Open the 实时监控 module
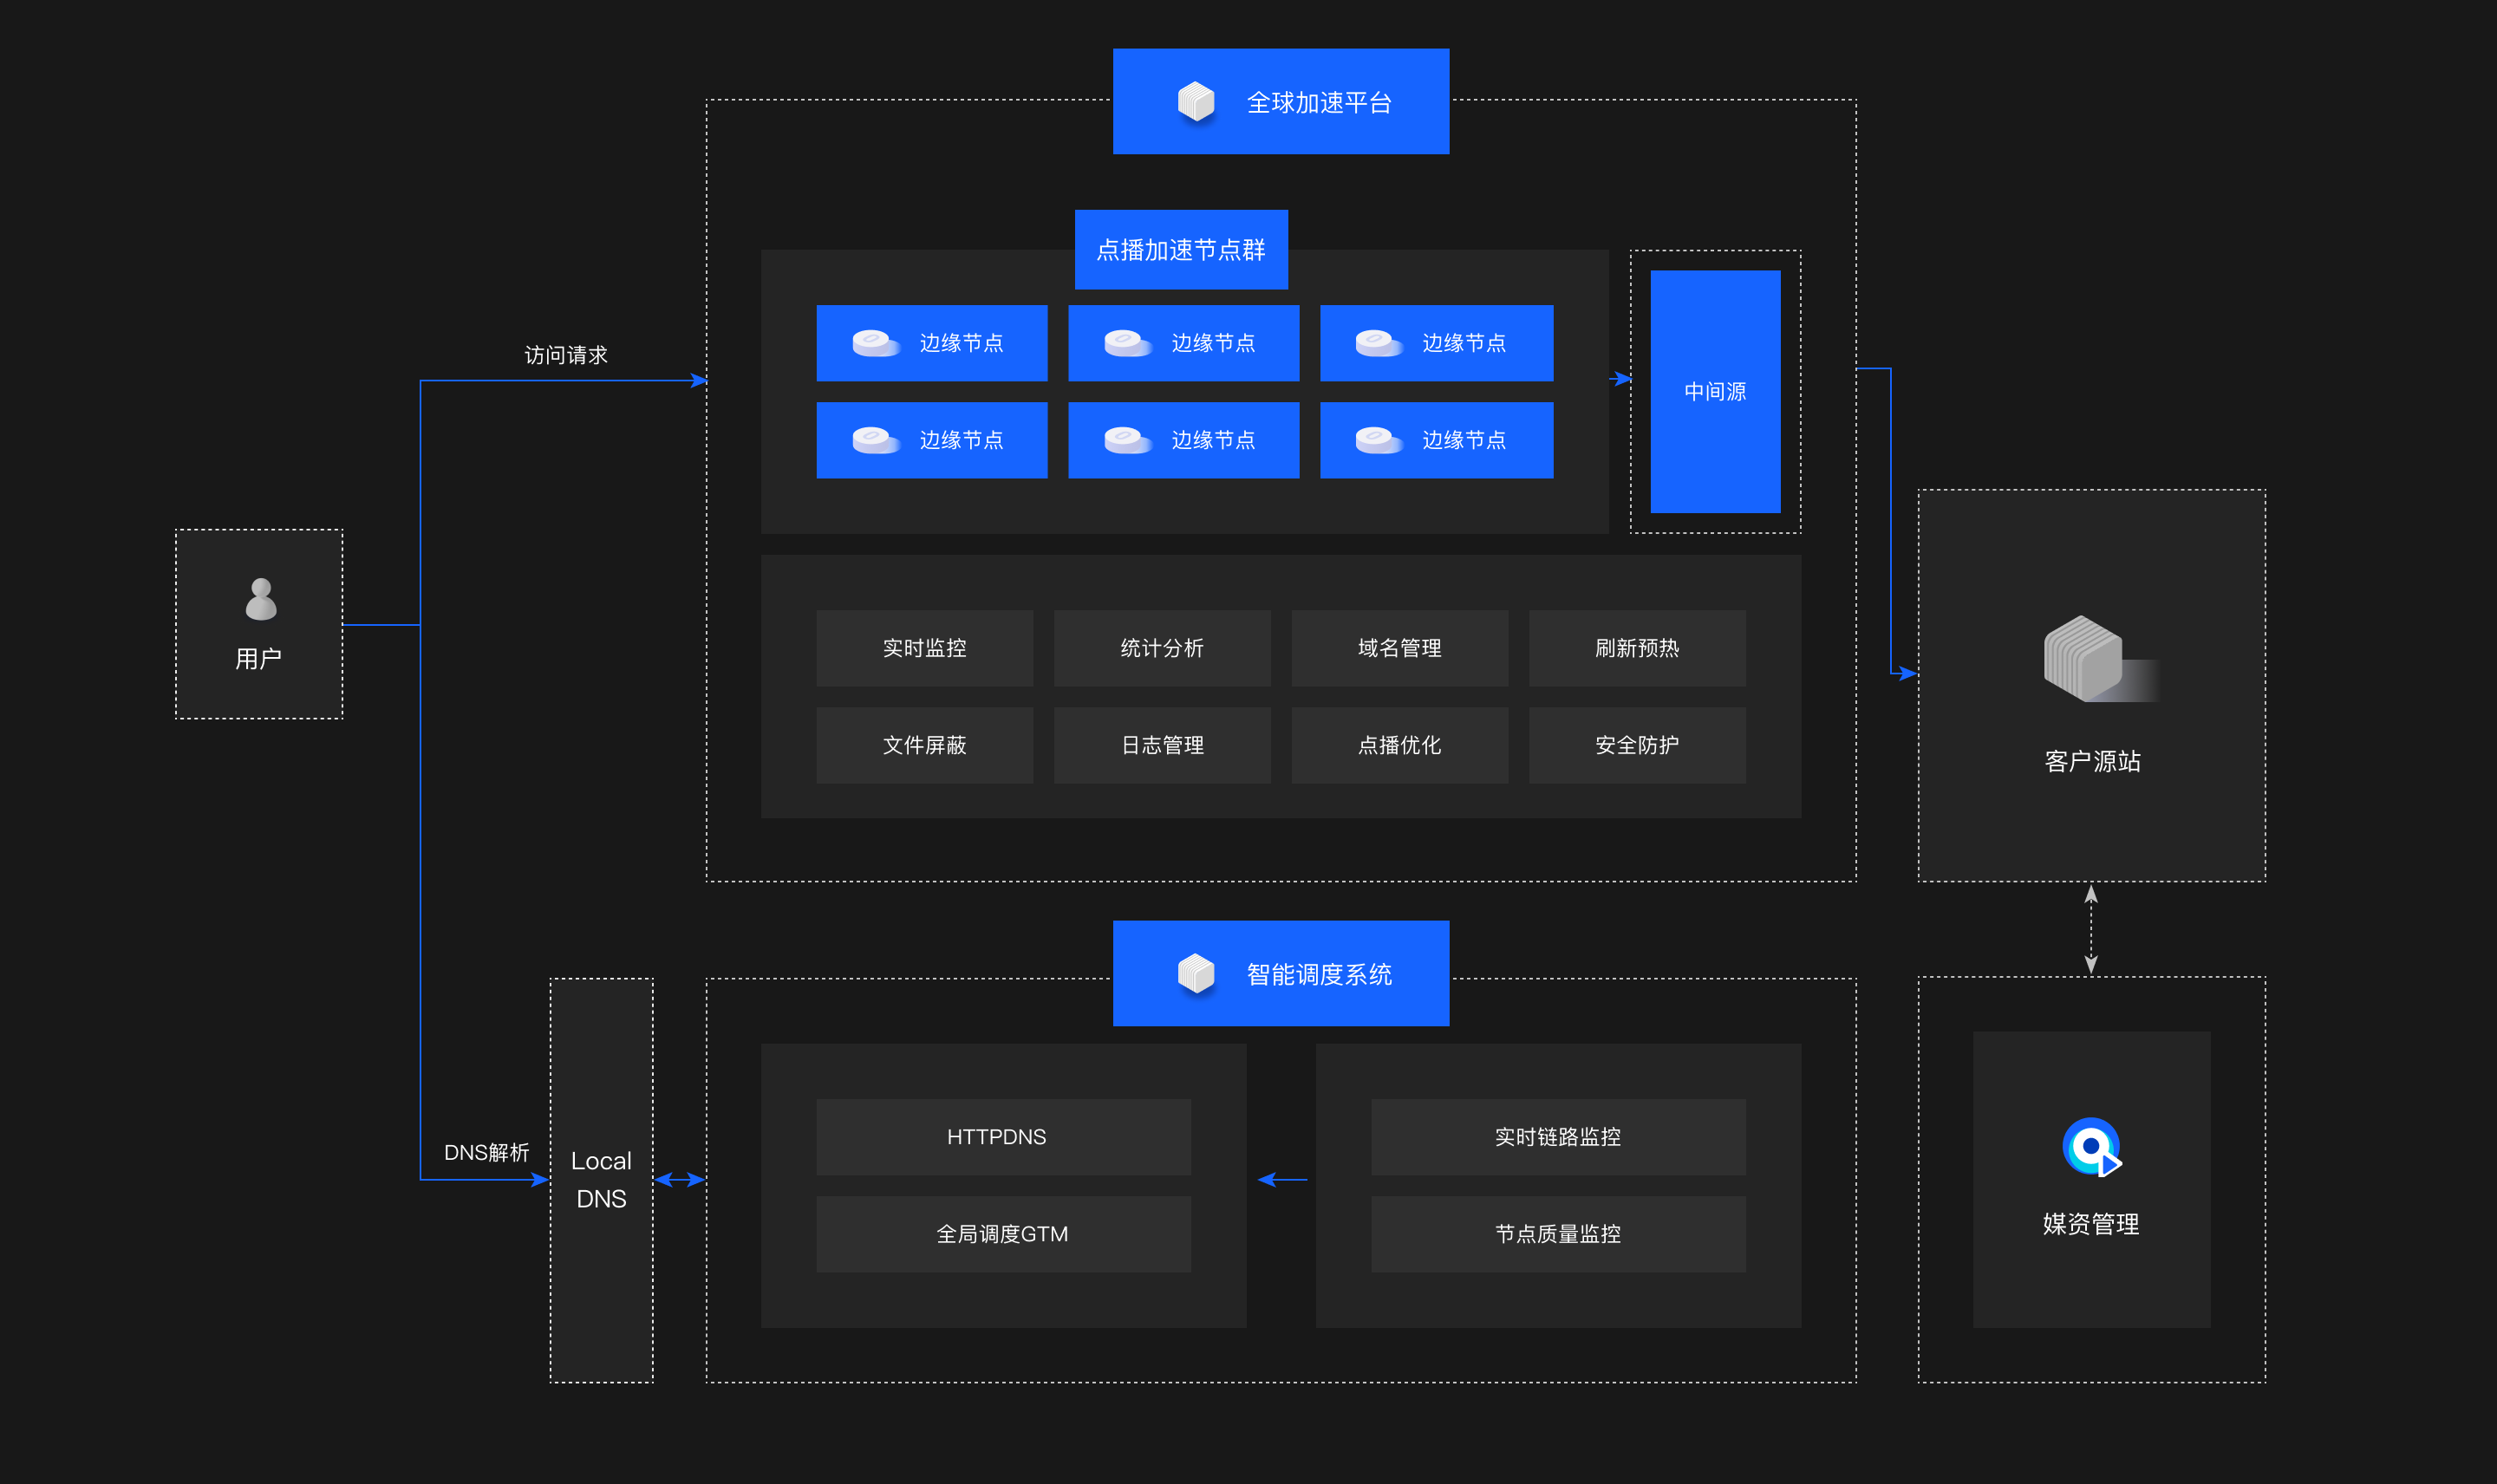The height and width of the screenshot is (1484, 2497). pyautogui.click(x=924, y=648)
